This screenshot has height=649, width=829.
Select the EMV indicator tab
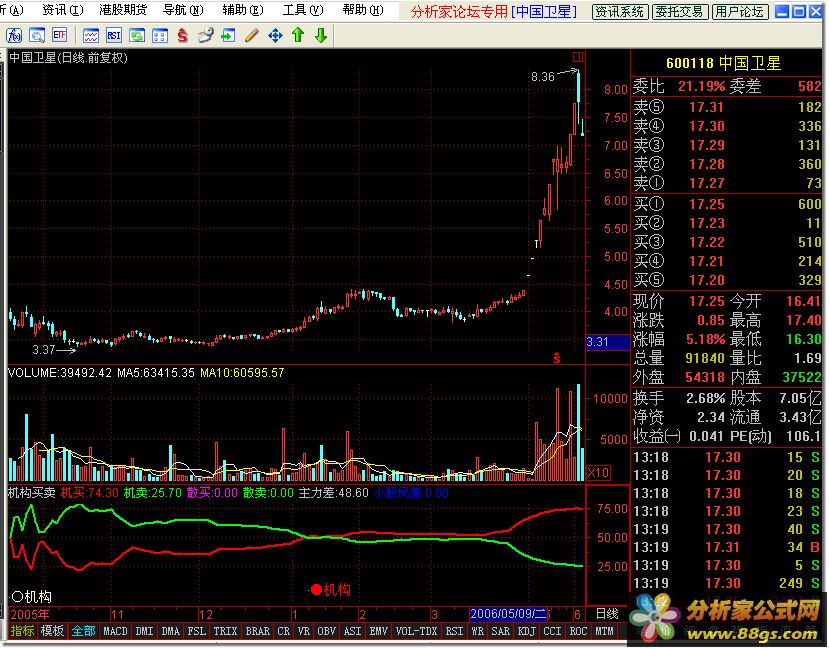coord(378,631)
